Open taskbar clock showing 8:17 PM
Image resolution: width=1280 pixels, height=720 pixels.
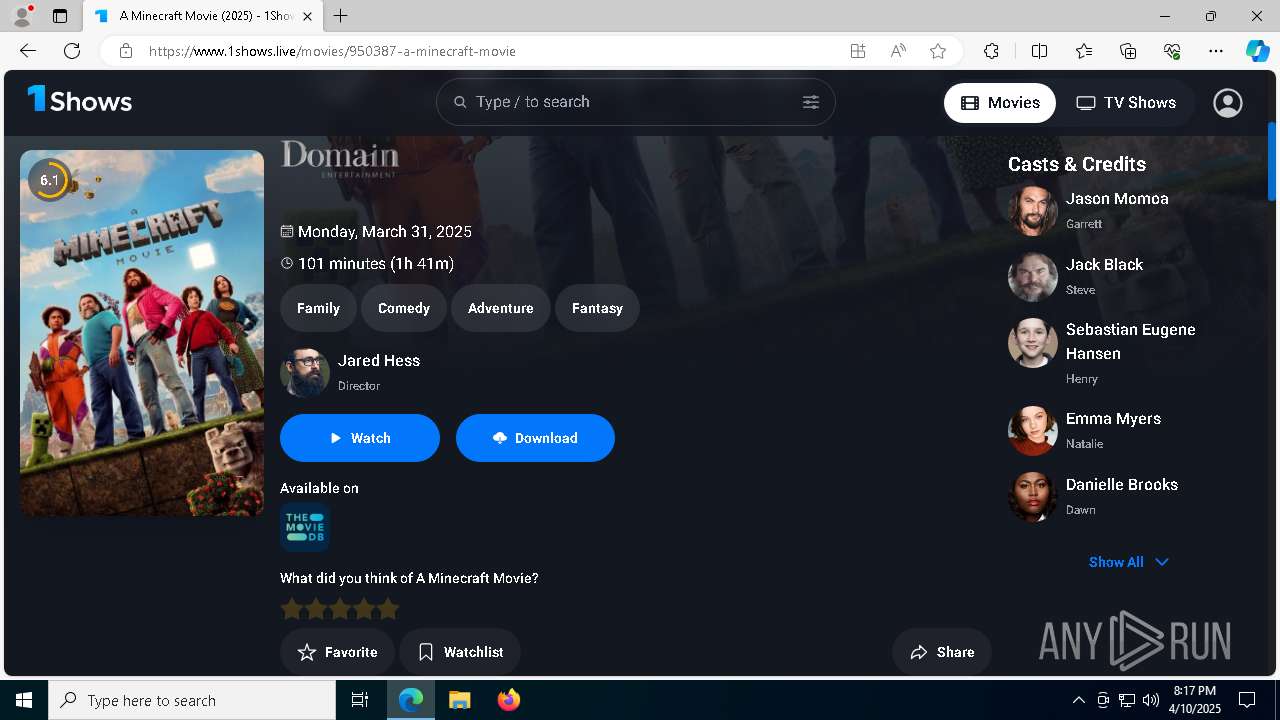click(1195, 700)
